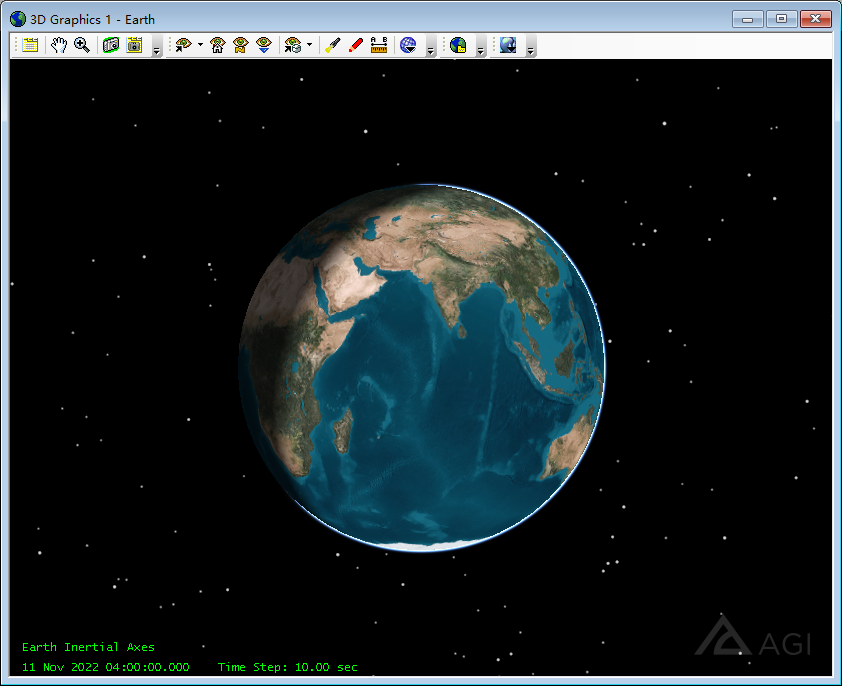
Task: Click the 3D Graphics 1 - Earth title bar
Action: point(90,18)
